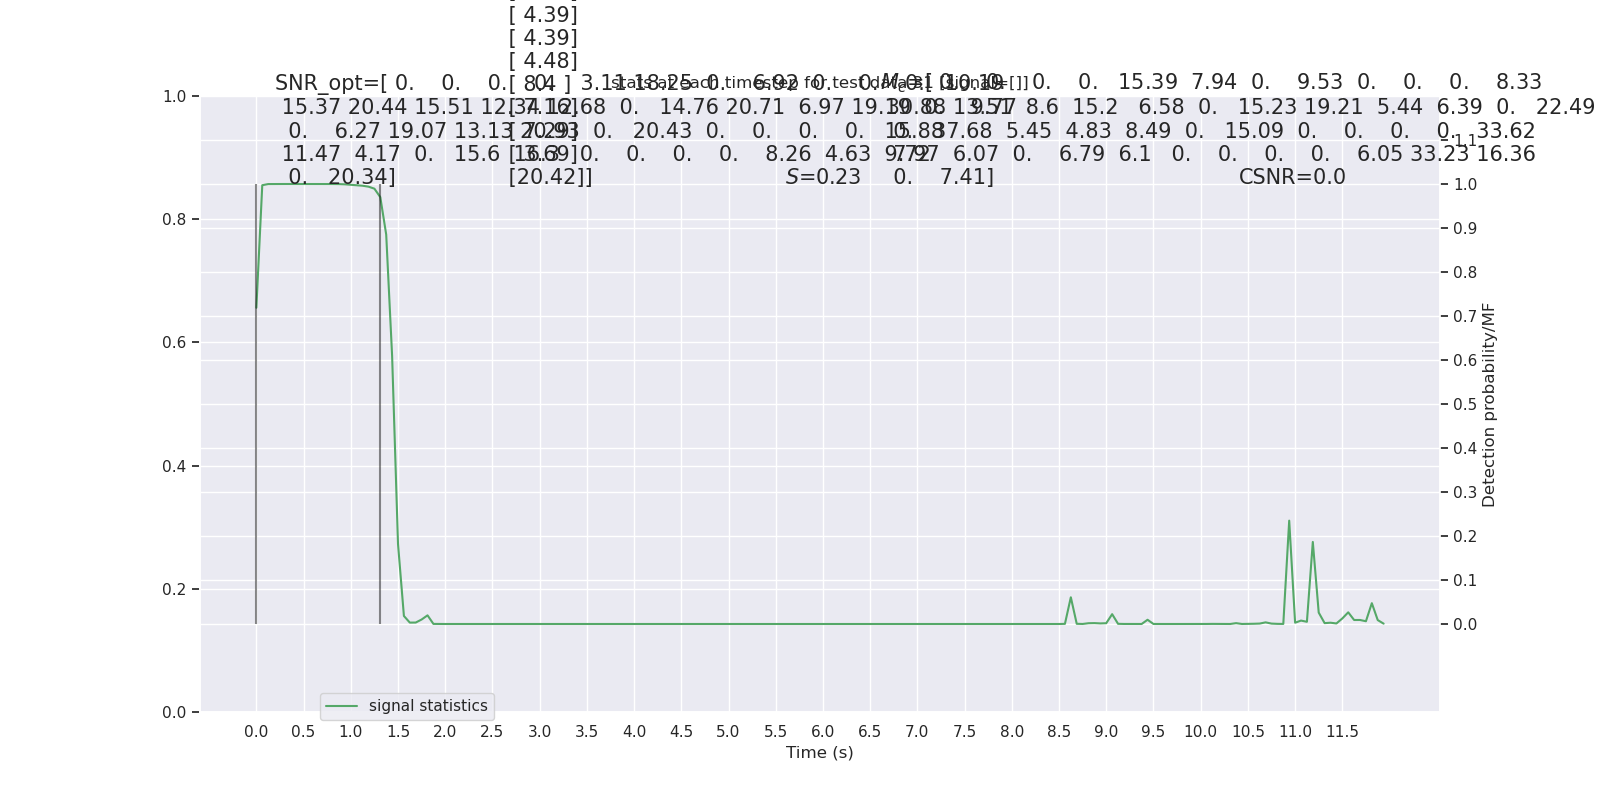Click the "[20.42]]" annotation value

(550, 177)
